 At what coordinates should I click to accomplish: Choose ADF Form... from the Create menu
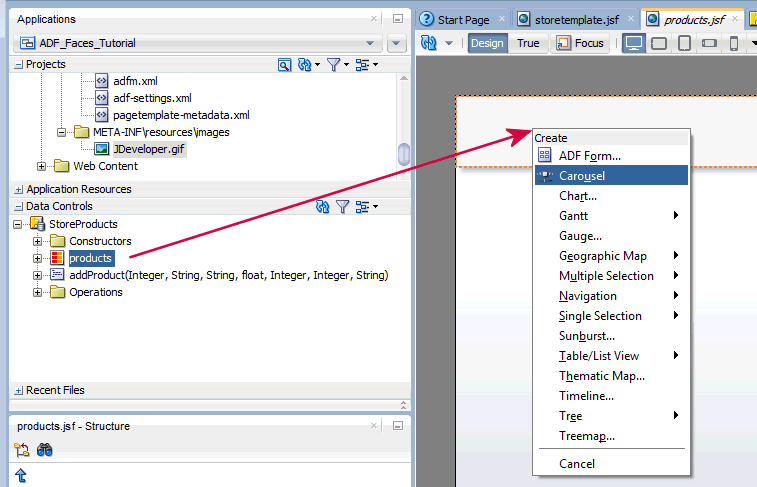pos(611,155)
